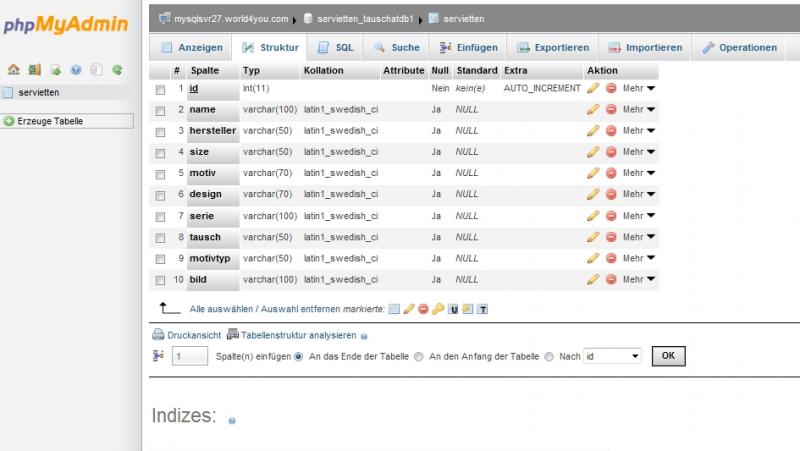Open the Nach column dropdown showing id
This screenshot has width=800, height=451.
pos(612,356)
